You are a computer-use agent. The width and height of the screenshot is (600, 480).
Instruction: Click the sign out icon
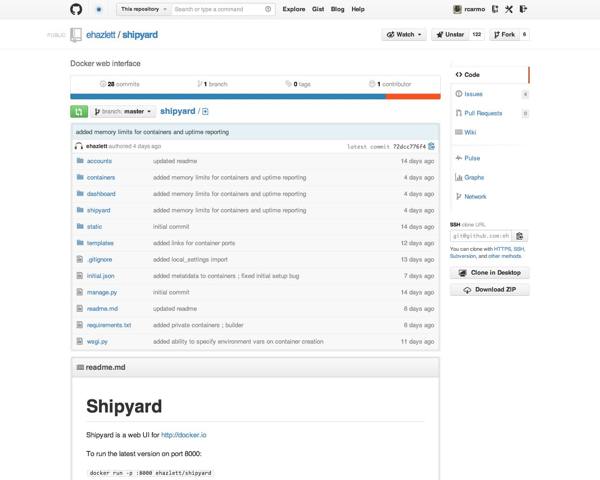click(523, 9)
